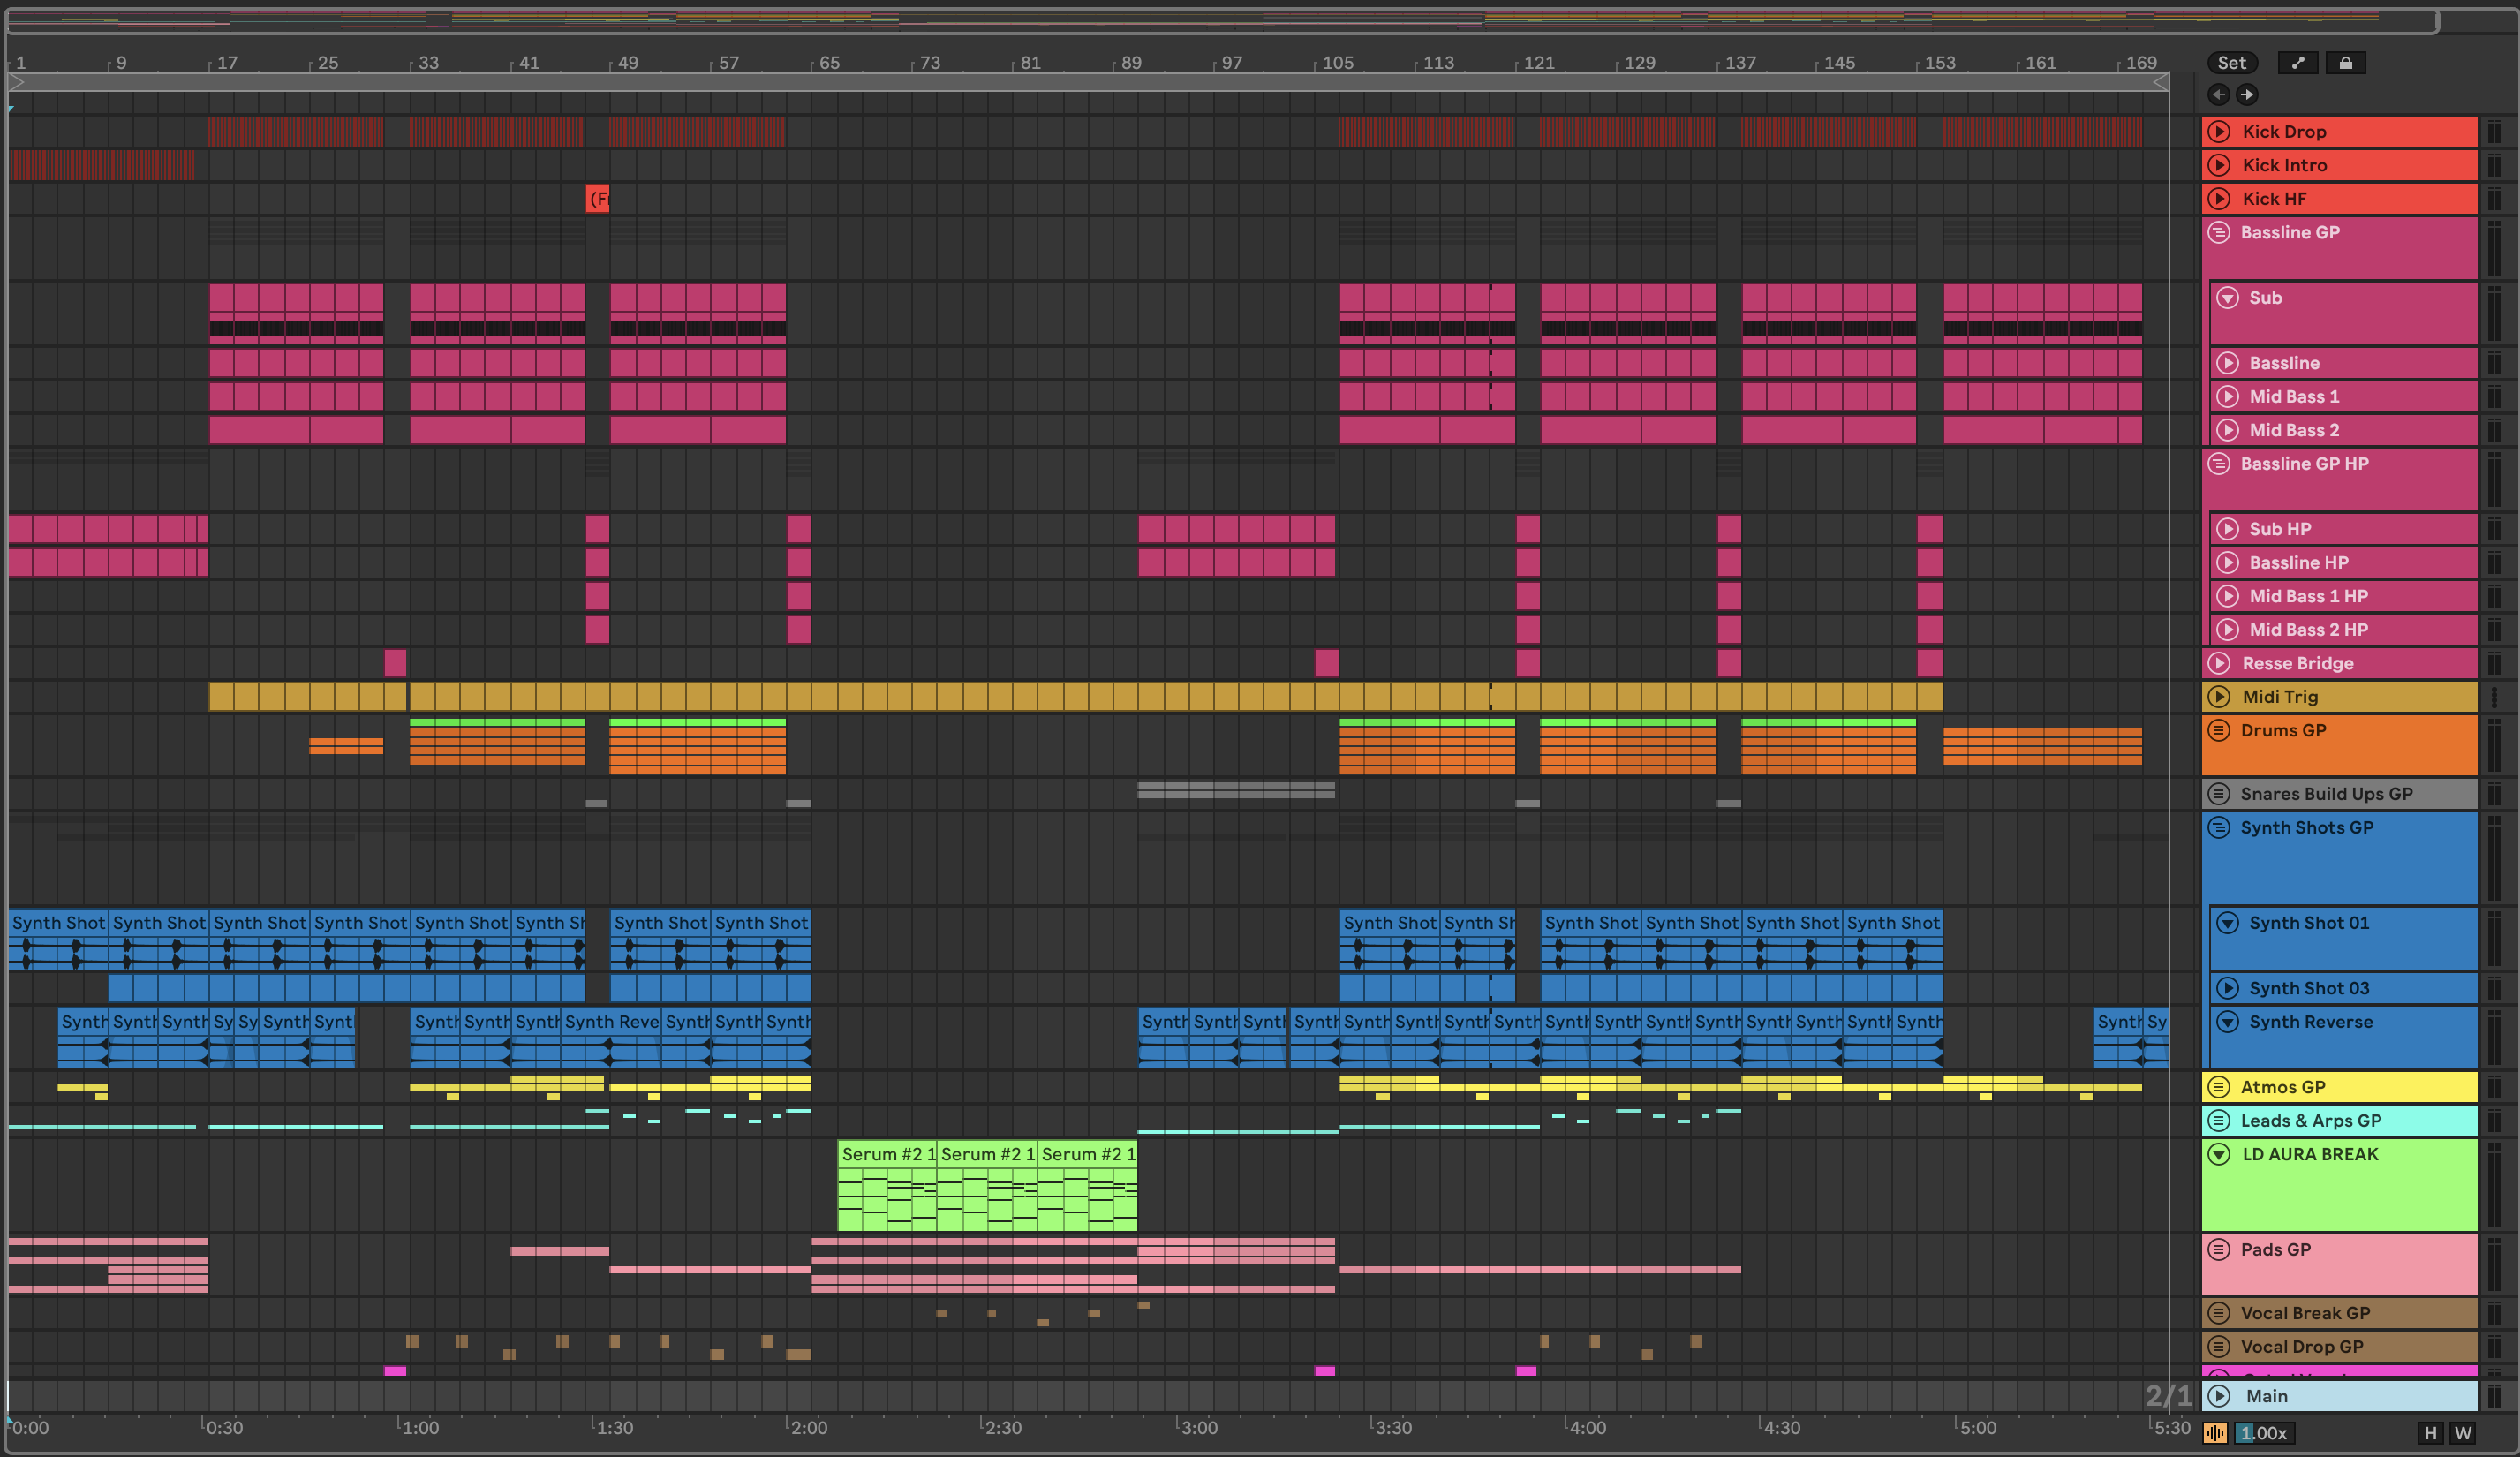Click the Pads GP group fold icon
The image size is (2520, 1457).
pos(2219,1249)
